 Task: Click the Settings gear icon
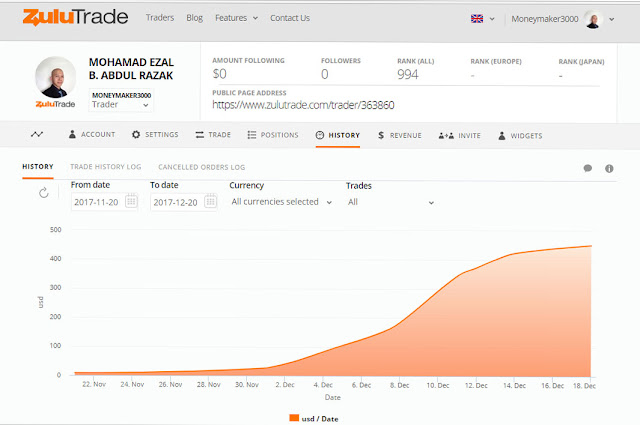tap(136, 134)
